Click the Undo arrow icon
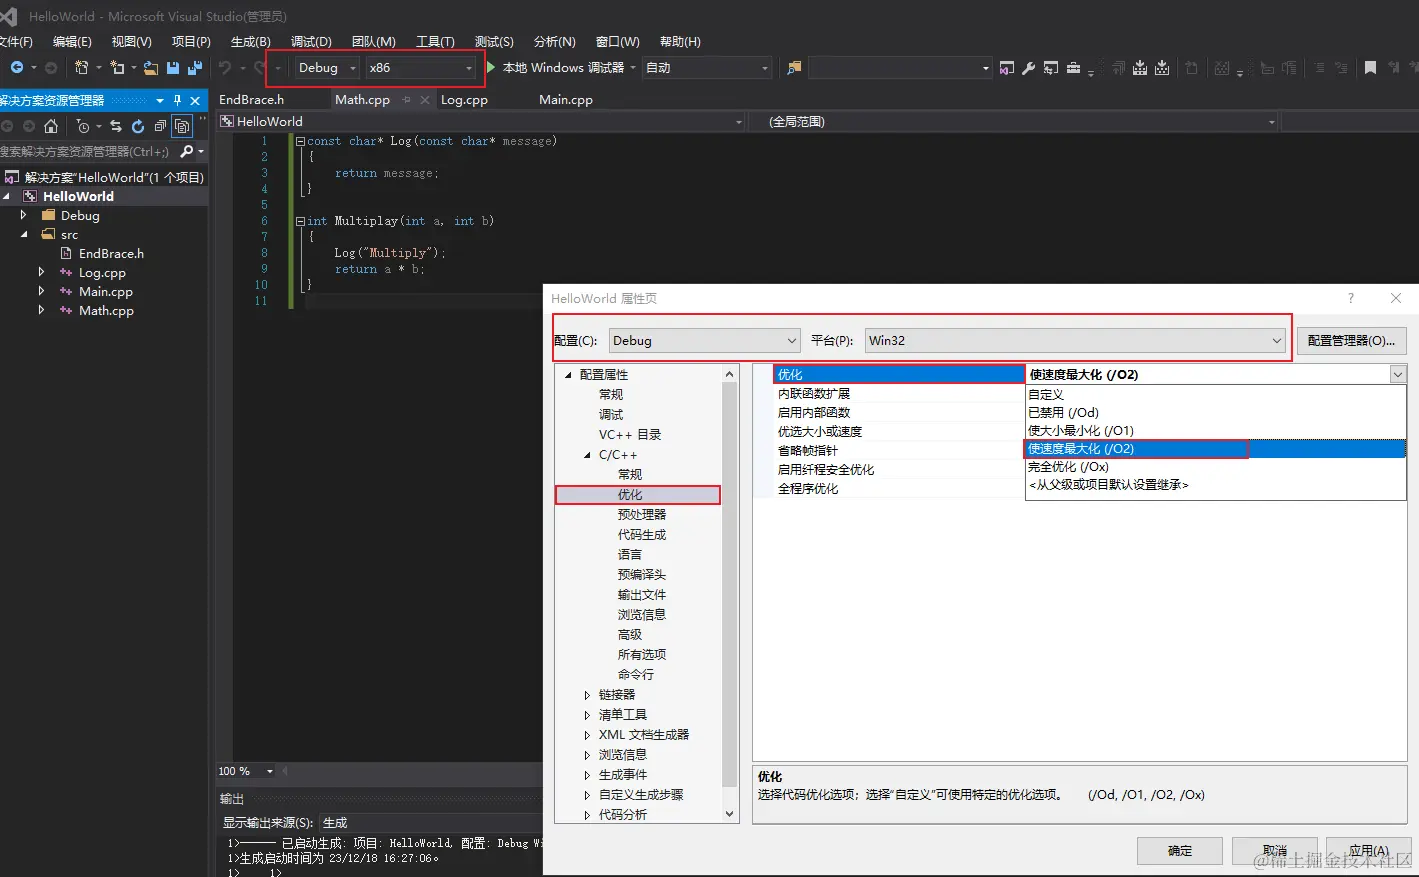The height and width of the screenshot is (877, 1419). 225,68
